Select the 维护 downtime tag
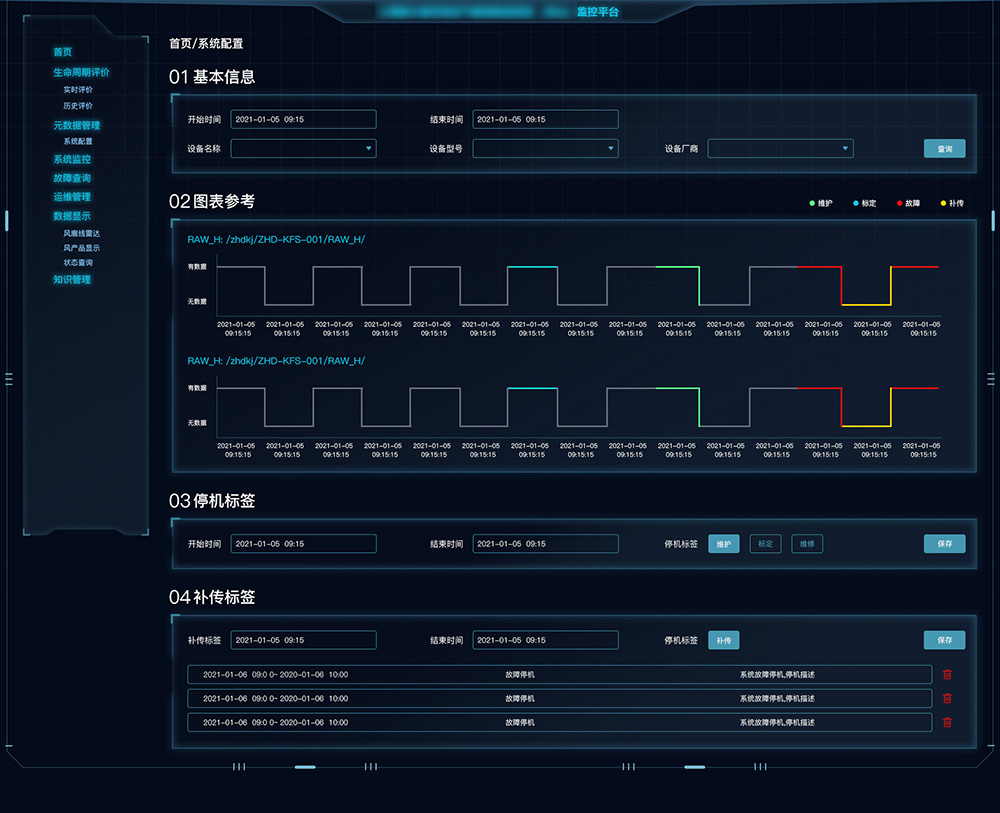Screen dimensions: 1000x813 pyautogui.click(x=724, y=544)
